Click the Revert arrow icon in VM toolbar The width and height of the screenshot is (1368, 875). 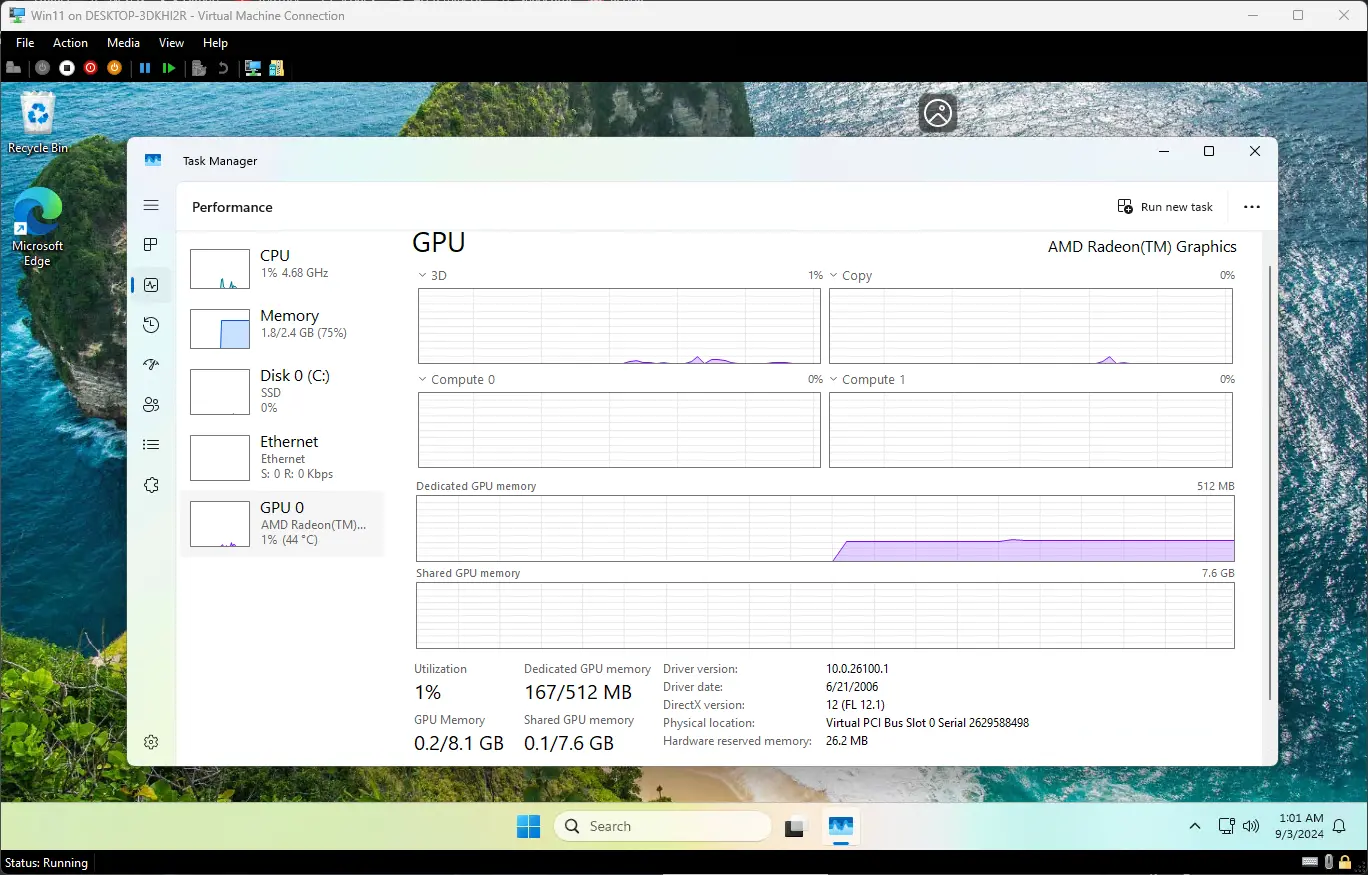[223, 68]
